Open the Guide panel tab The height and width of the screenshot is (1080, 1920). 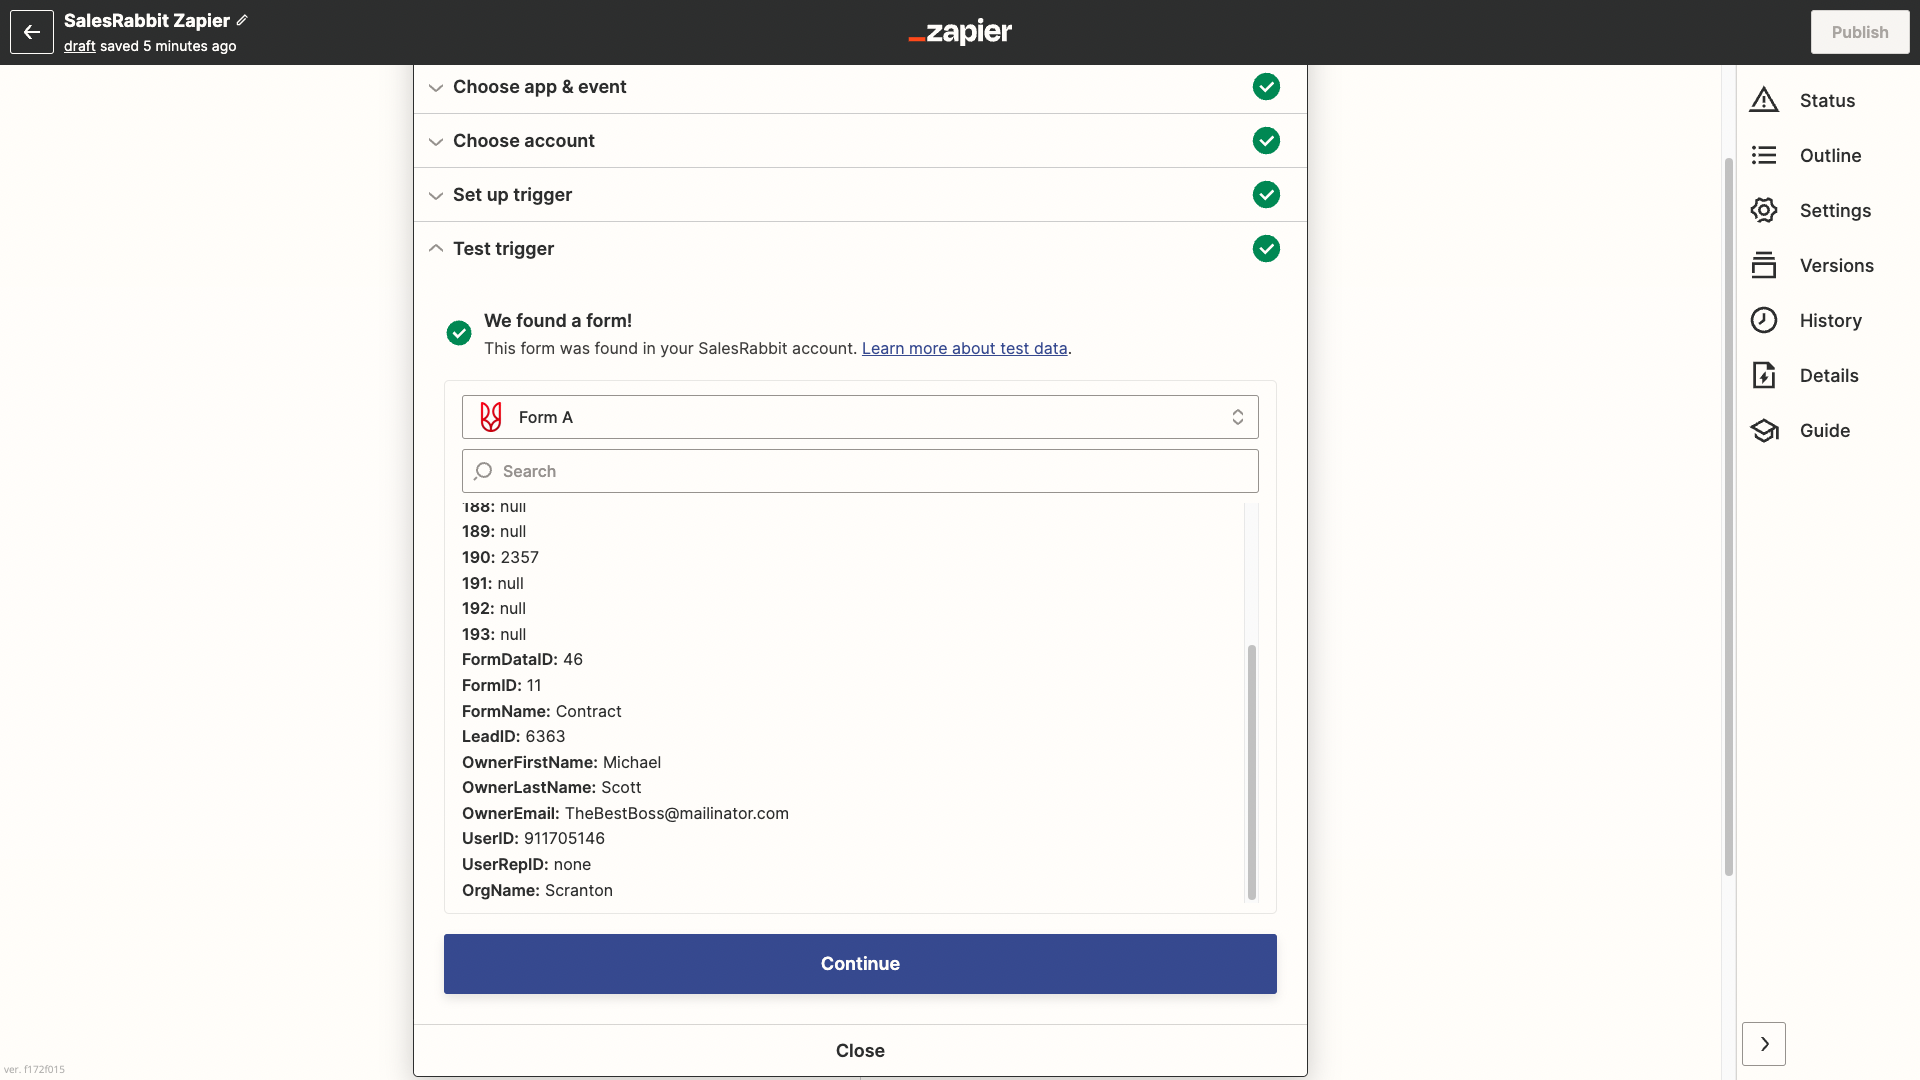click(1827, 430)
